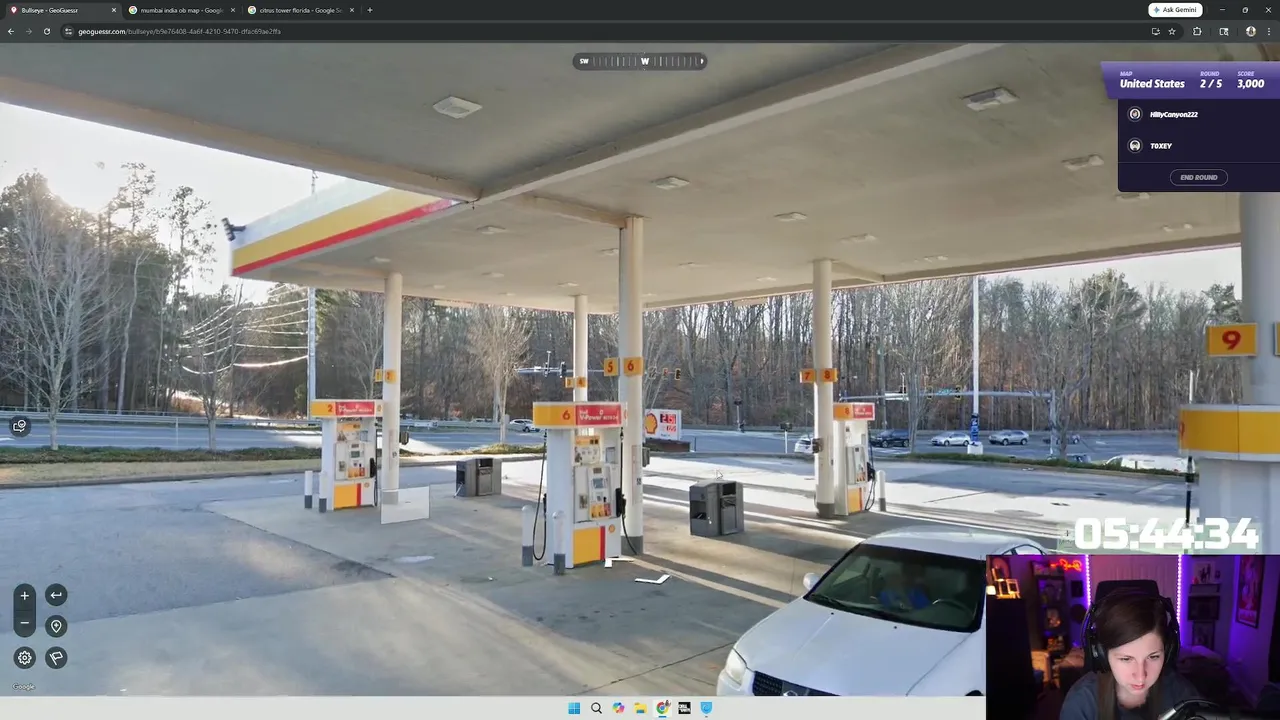The image size is (1280, 720).
Task: Bookmark this page with star icon
Action: tap(1172, 31)
